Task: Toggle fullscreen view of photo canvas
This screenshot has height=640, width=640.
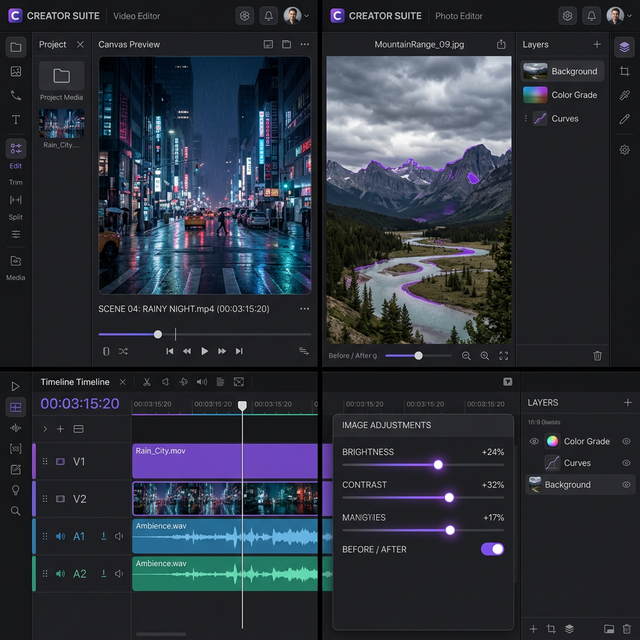Action: (504, 356)
